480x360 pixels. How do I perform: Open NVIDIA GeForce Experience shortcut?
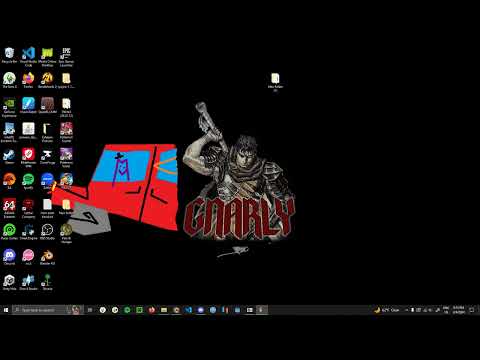point(9,107)
